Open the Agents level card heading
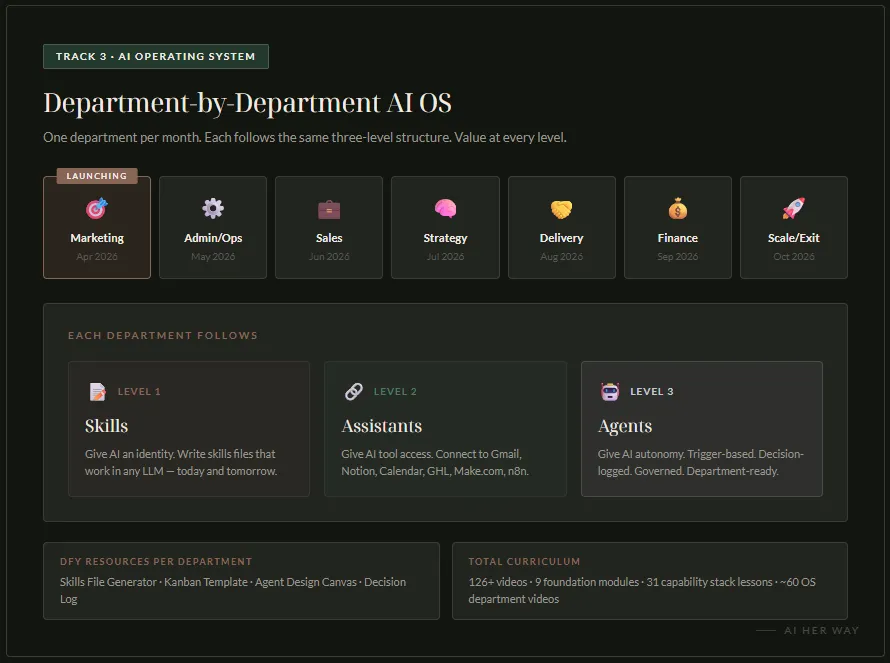 [x=625, y=426]
